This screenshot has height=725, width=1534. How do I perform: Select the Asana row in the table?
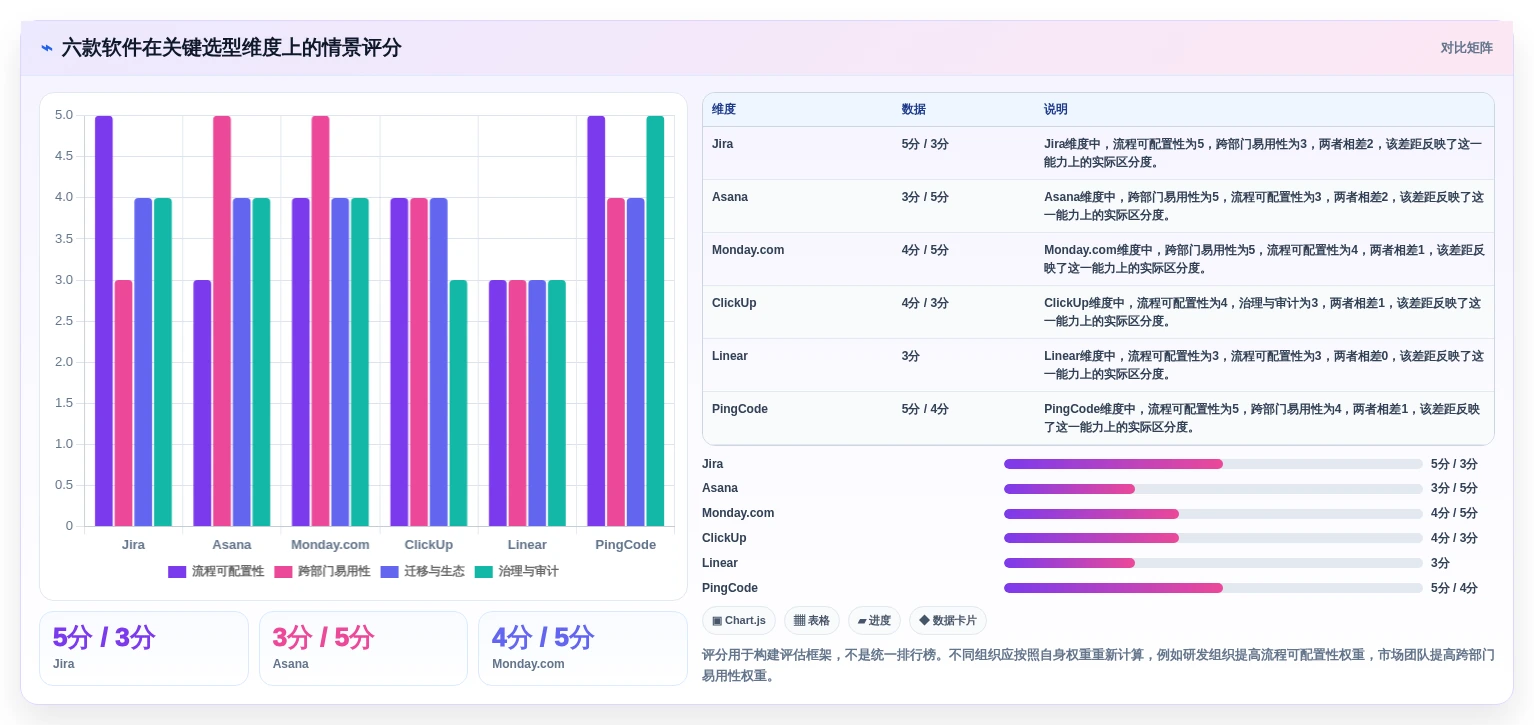(1098, 206)
